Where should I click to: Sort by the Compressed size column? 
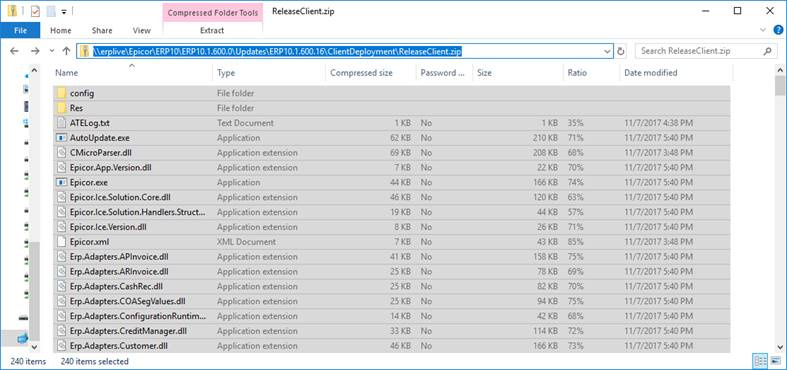pyautogui.click(x=361, y=73)
